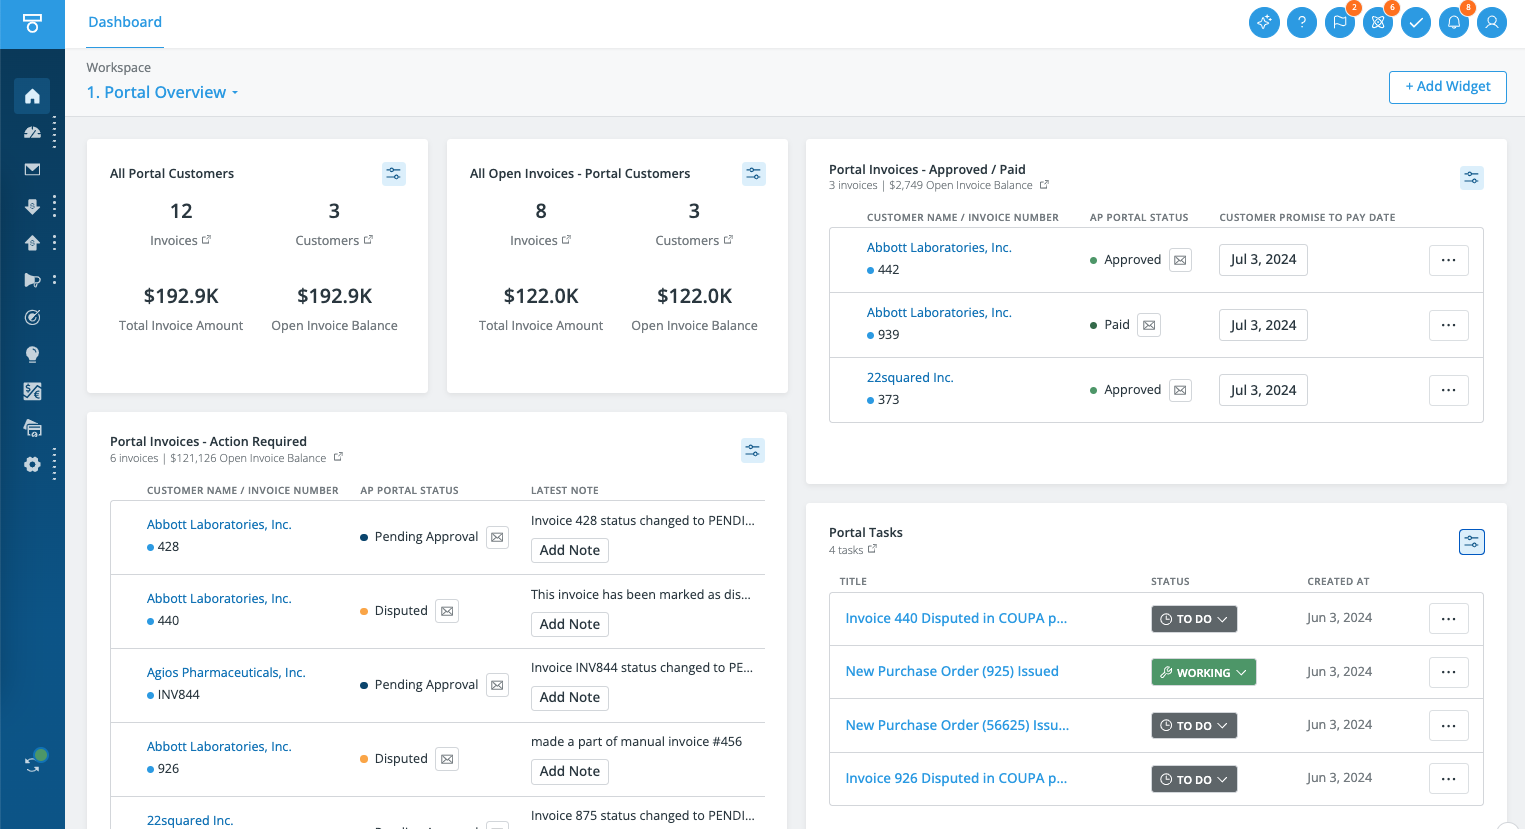The height and width of the screenshot is (829, 1525).
Task: Click the '+ Add Widget' button
Action: (x=1447, y=87)
